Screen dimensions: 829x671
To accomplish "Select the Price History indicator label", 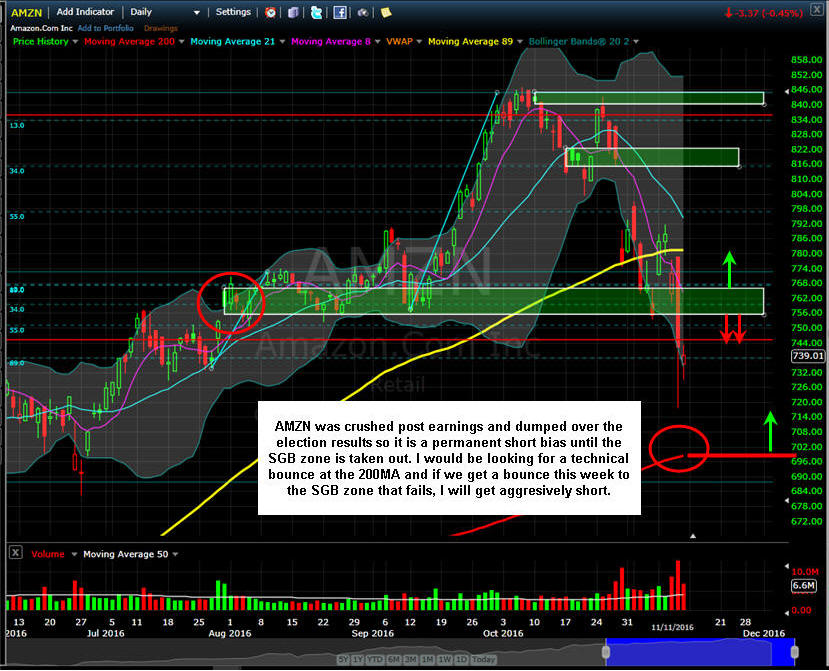I will click(x=41, y=41).
